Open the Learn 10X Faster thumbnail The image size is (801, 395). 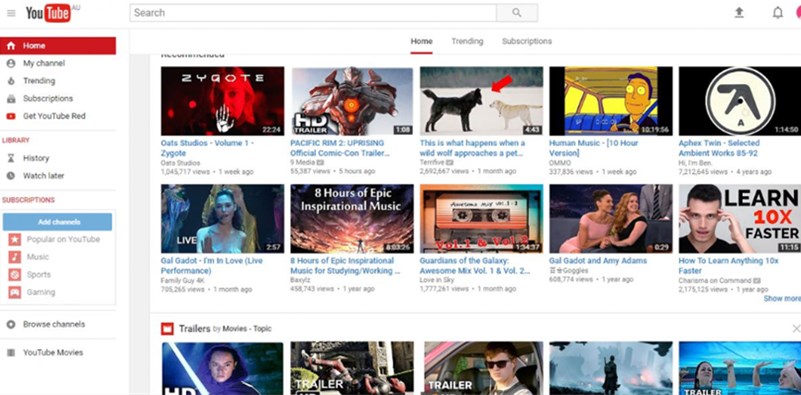point(740,219)
